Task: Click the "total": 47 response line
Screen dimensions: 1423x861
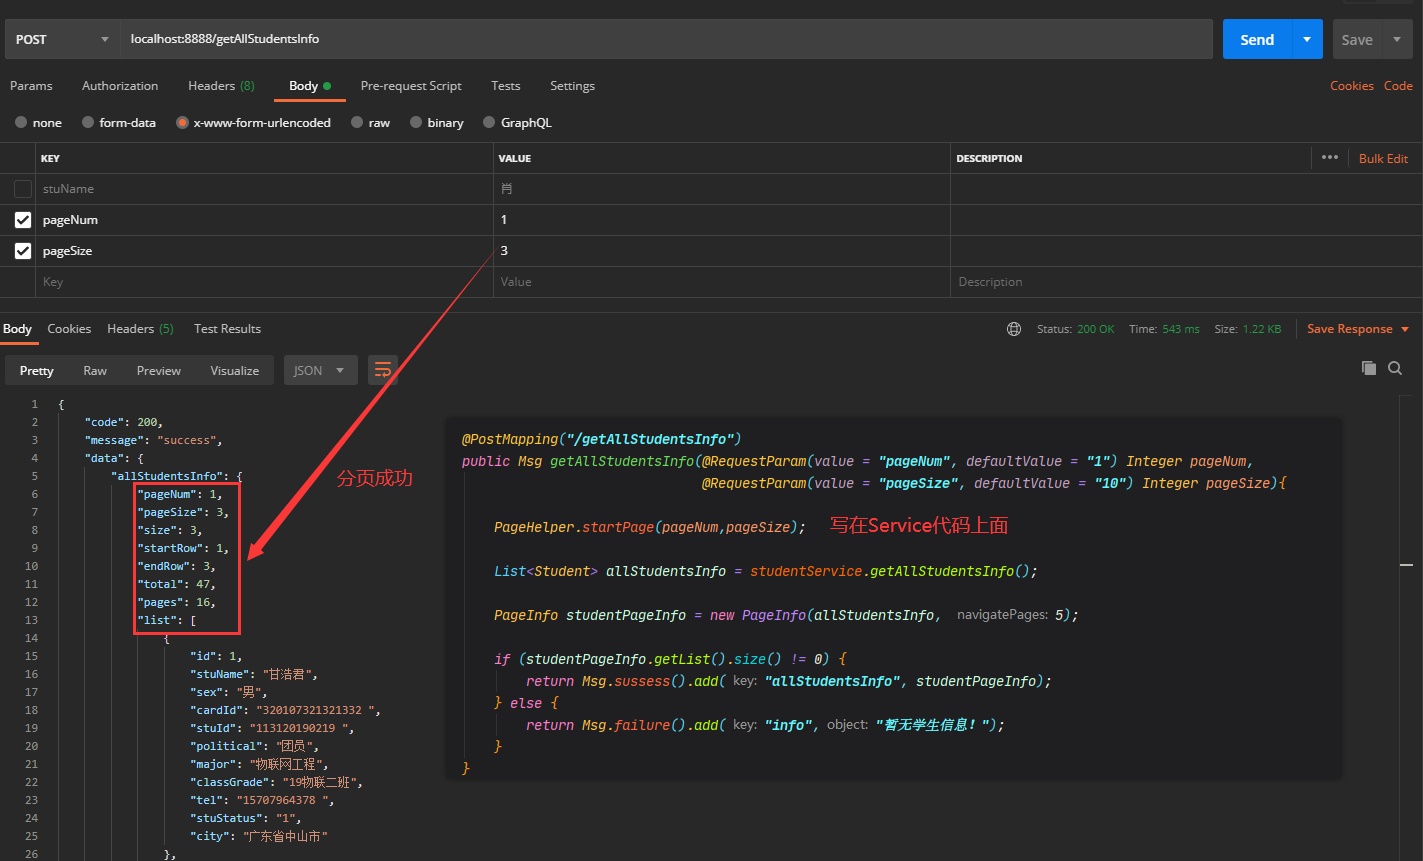Action: point(178,584)
